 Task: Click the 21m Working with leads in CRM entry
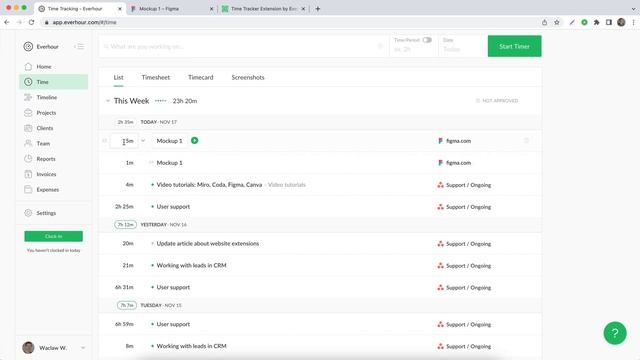tap(191, 266)
